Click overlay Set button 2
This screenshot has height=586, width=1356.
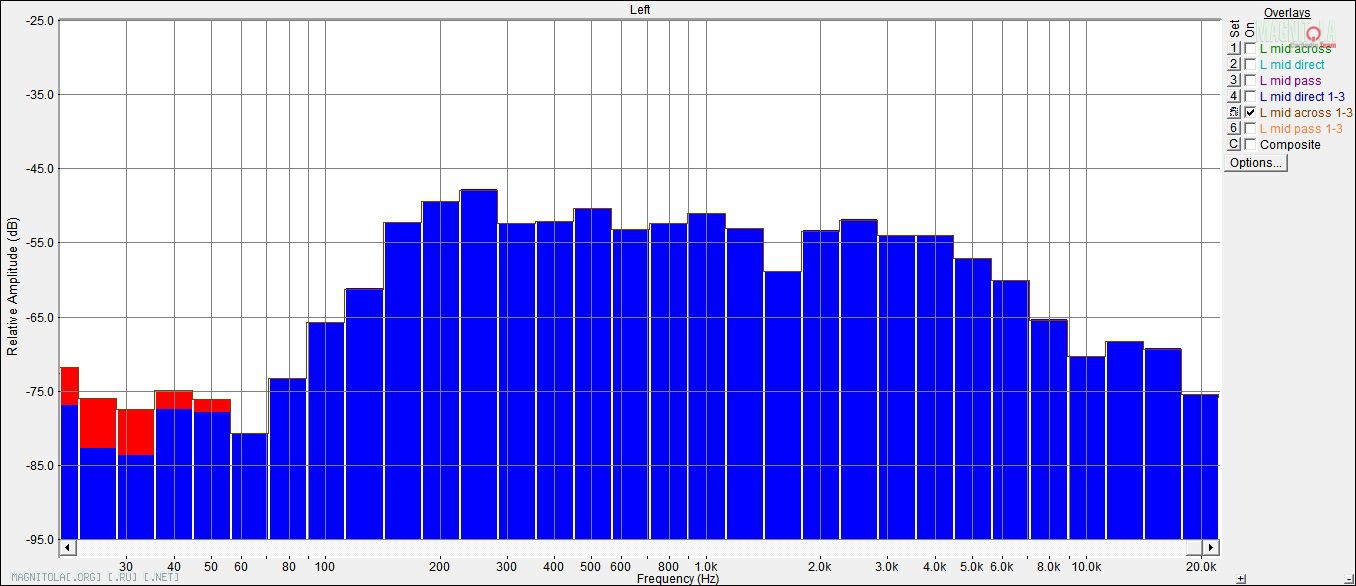tap(1234, 65)
